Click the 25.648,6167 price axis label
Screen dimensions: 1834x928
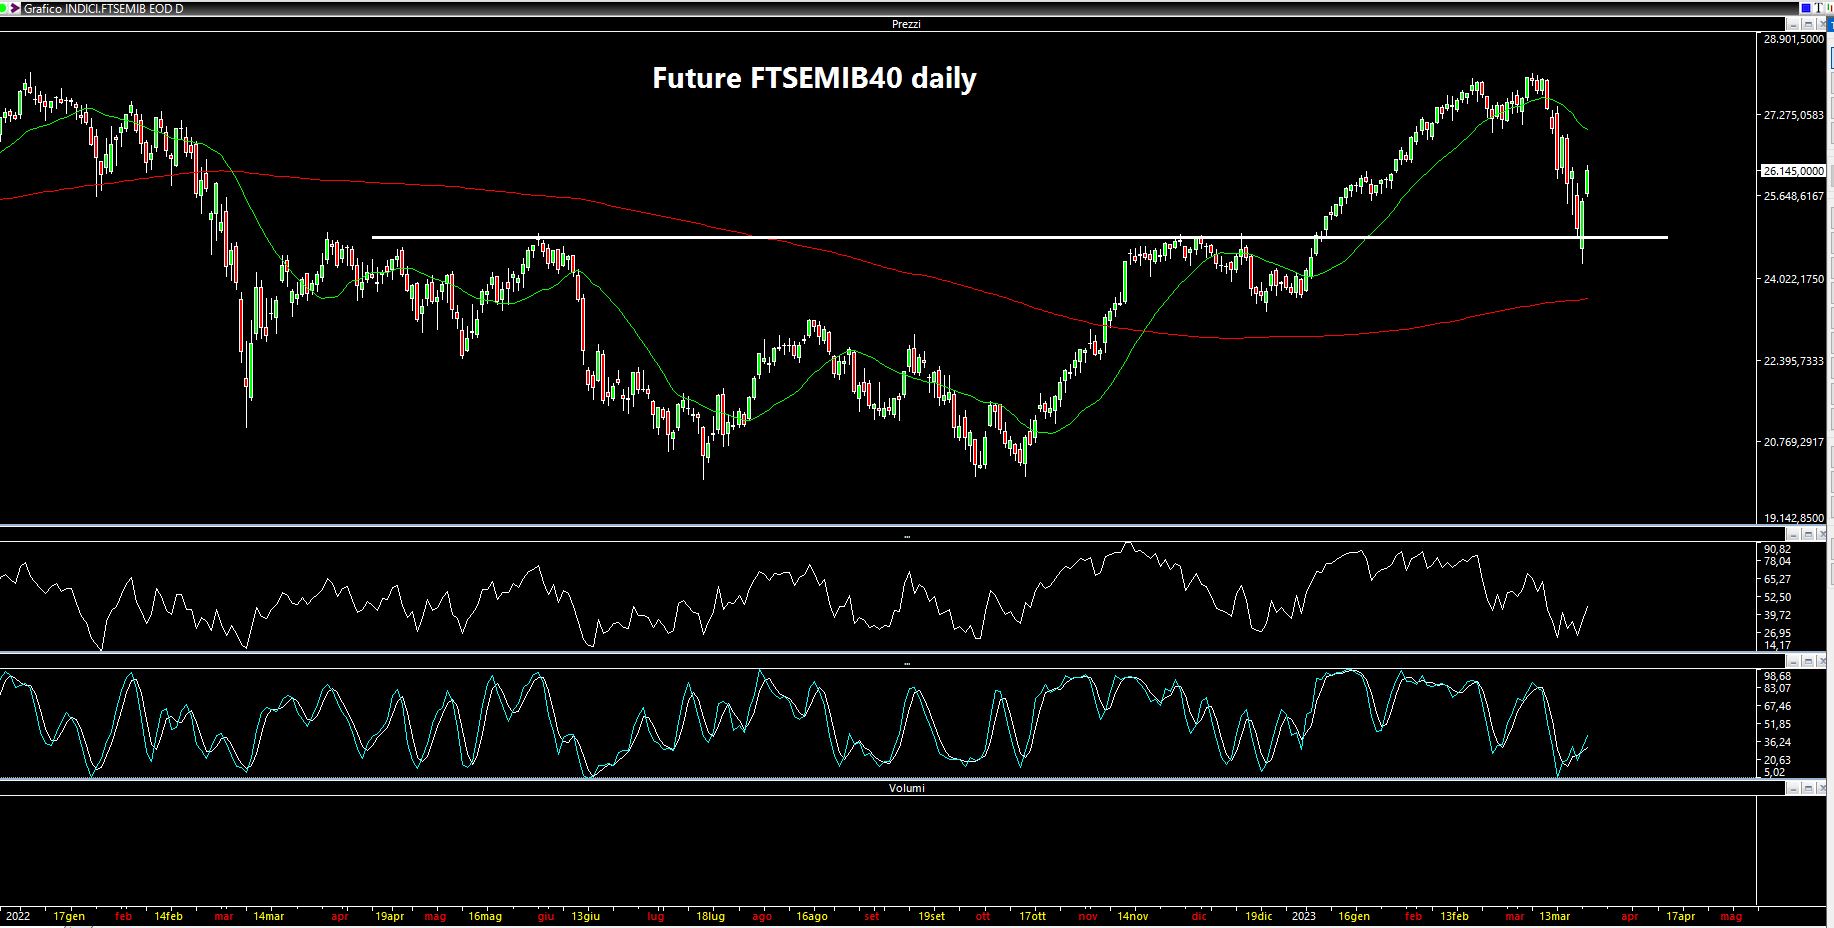pyautogui.click(x=1793, y=196)
